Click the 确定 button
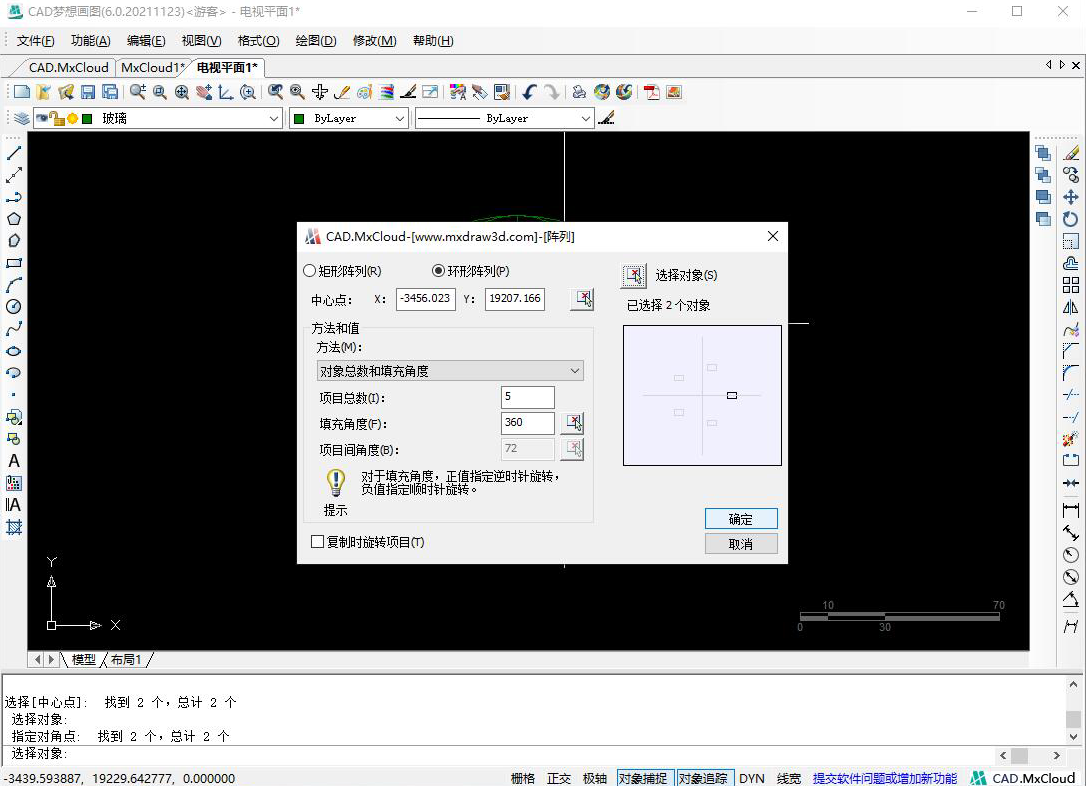The height and width of the screenshot is (786, 1086). [x=740, y=519]
